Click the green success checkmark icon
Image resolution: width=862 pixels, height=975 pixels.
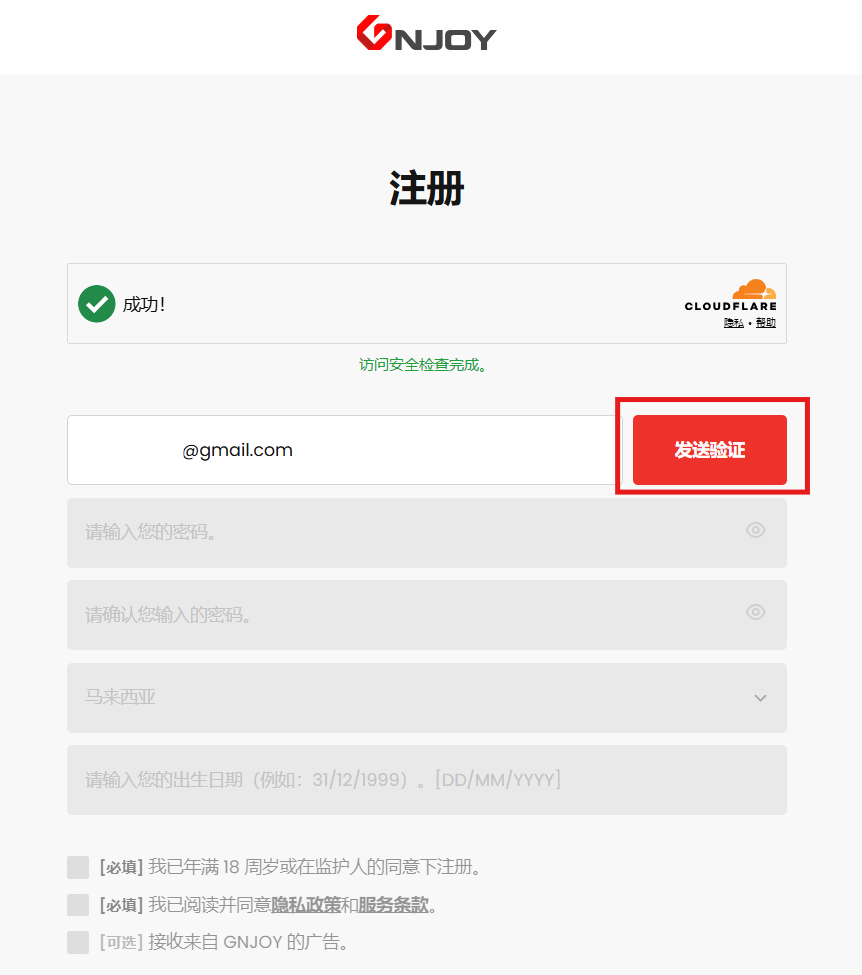point(96,303)
